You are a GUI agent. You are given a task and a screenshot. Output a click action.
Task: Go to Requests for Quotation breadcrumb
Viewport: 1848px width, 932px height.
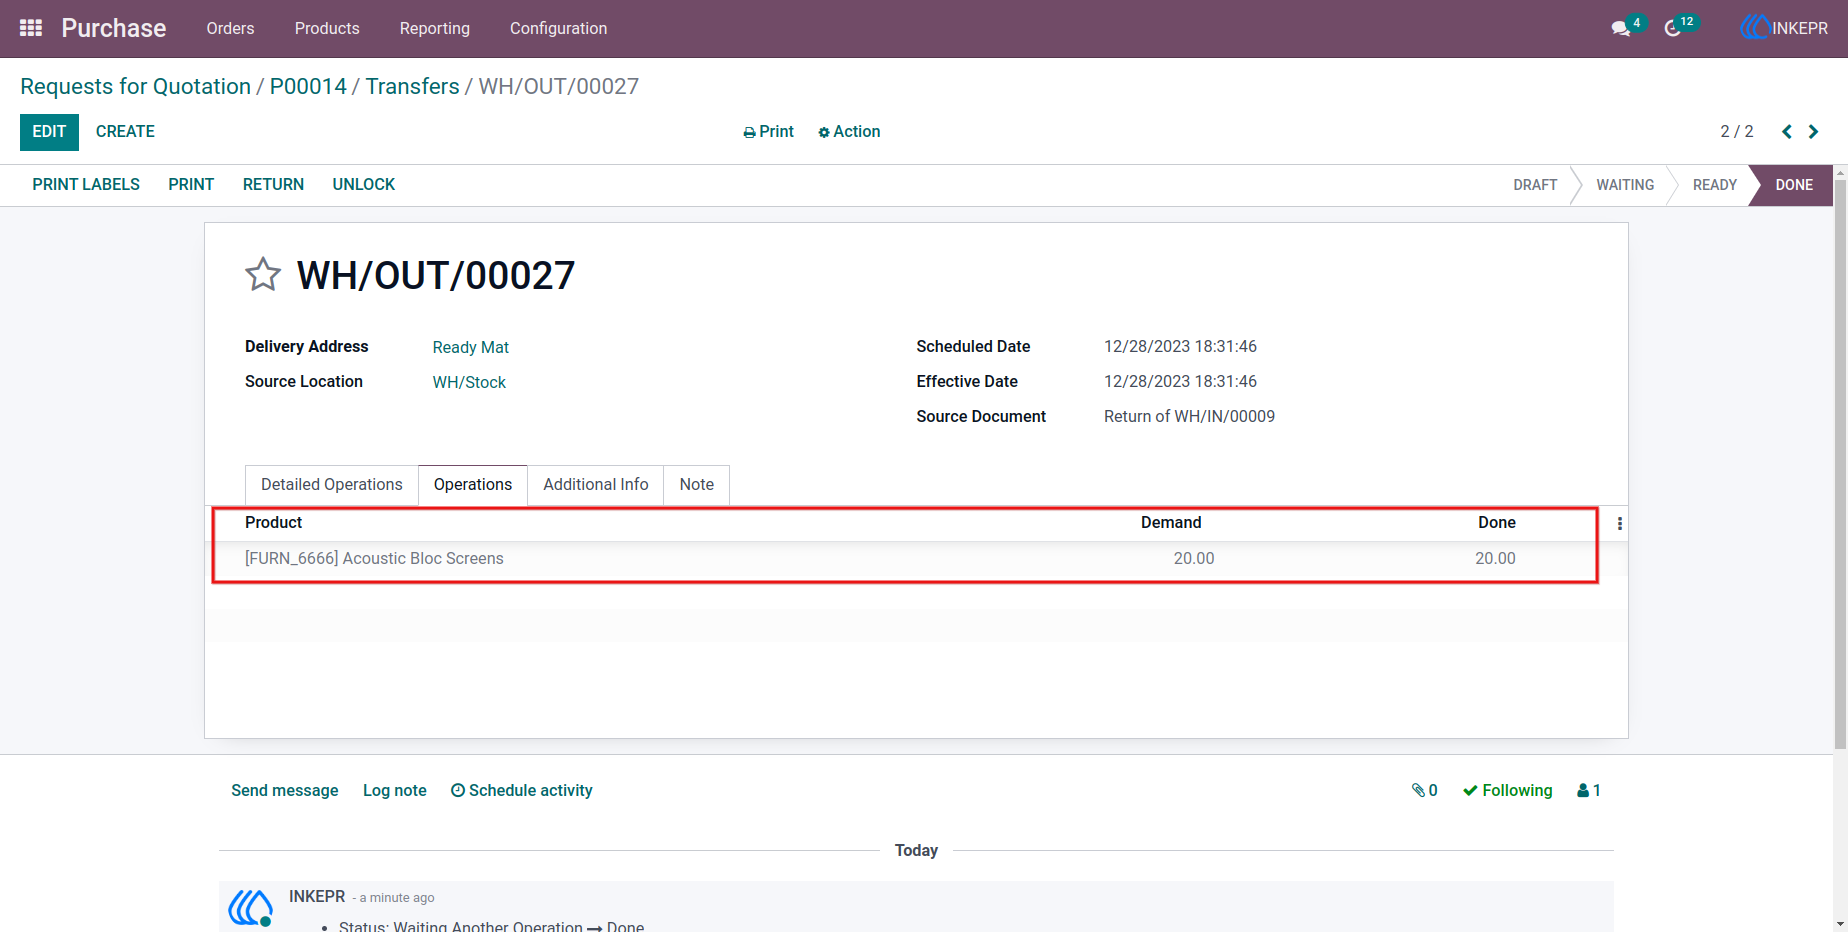click(135, 87)
